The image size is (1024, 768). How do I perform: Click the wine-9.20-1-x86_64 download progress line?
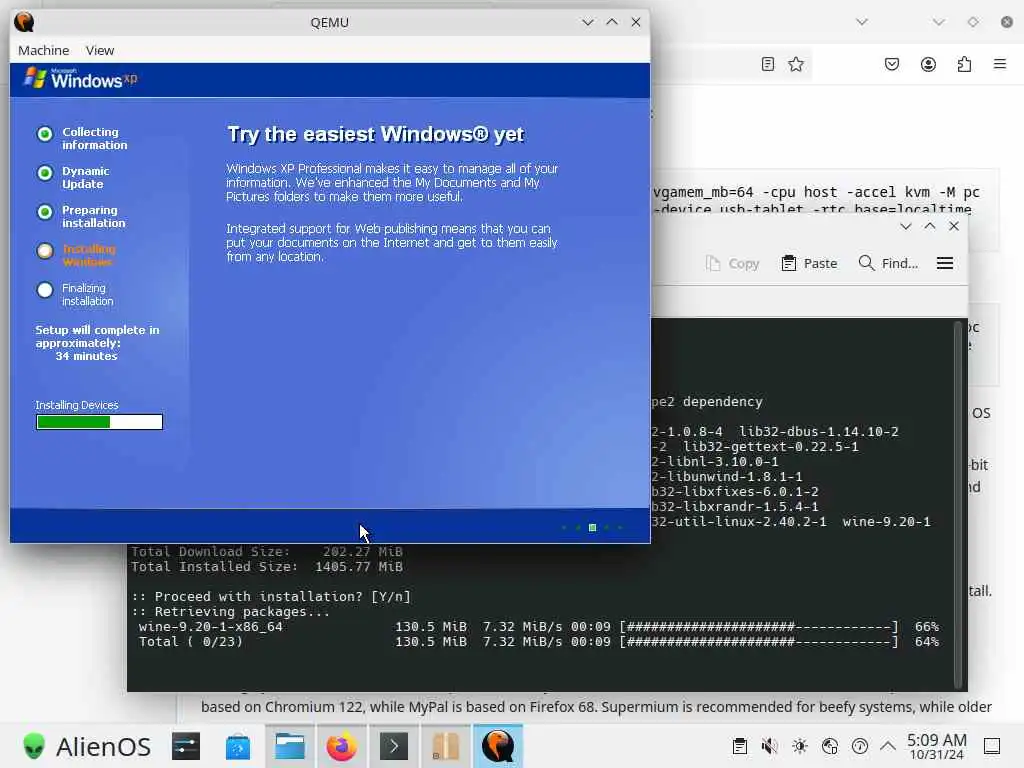pyautogui.click(x=538, y=627)
